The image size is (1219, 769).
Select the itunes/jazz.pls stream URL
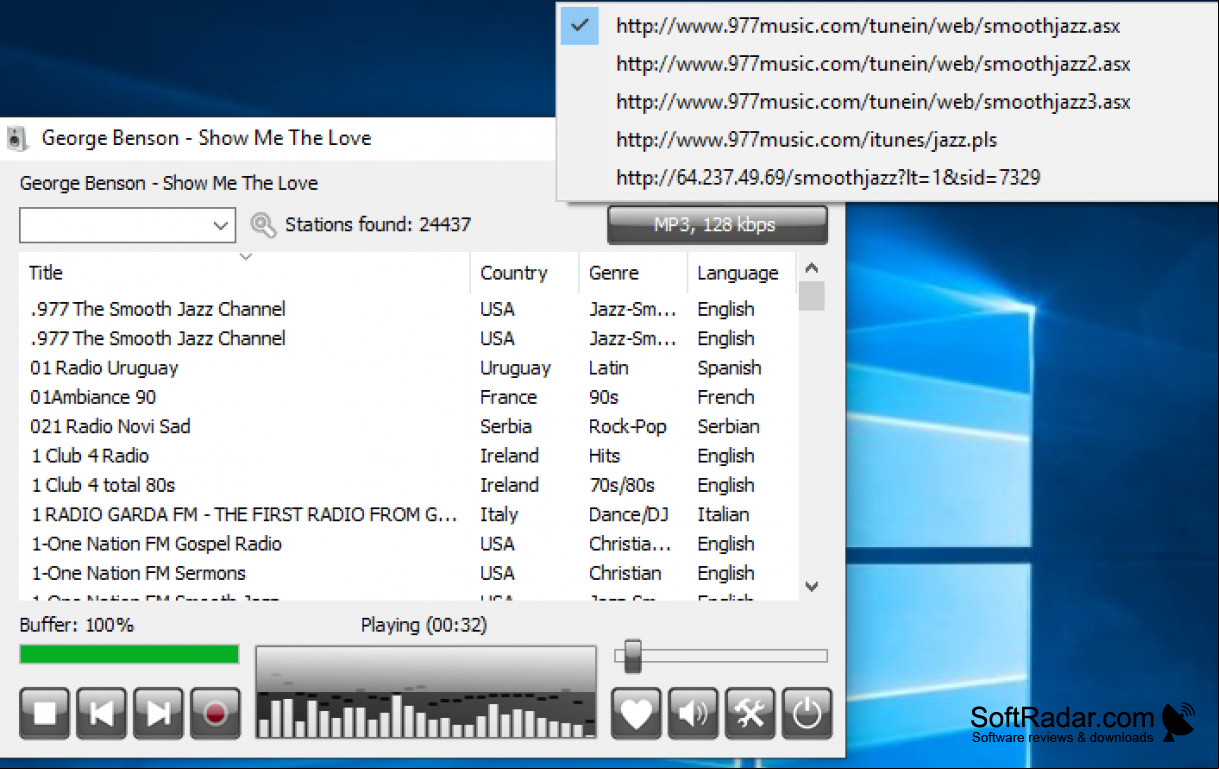806,140
